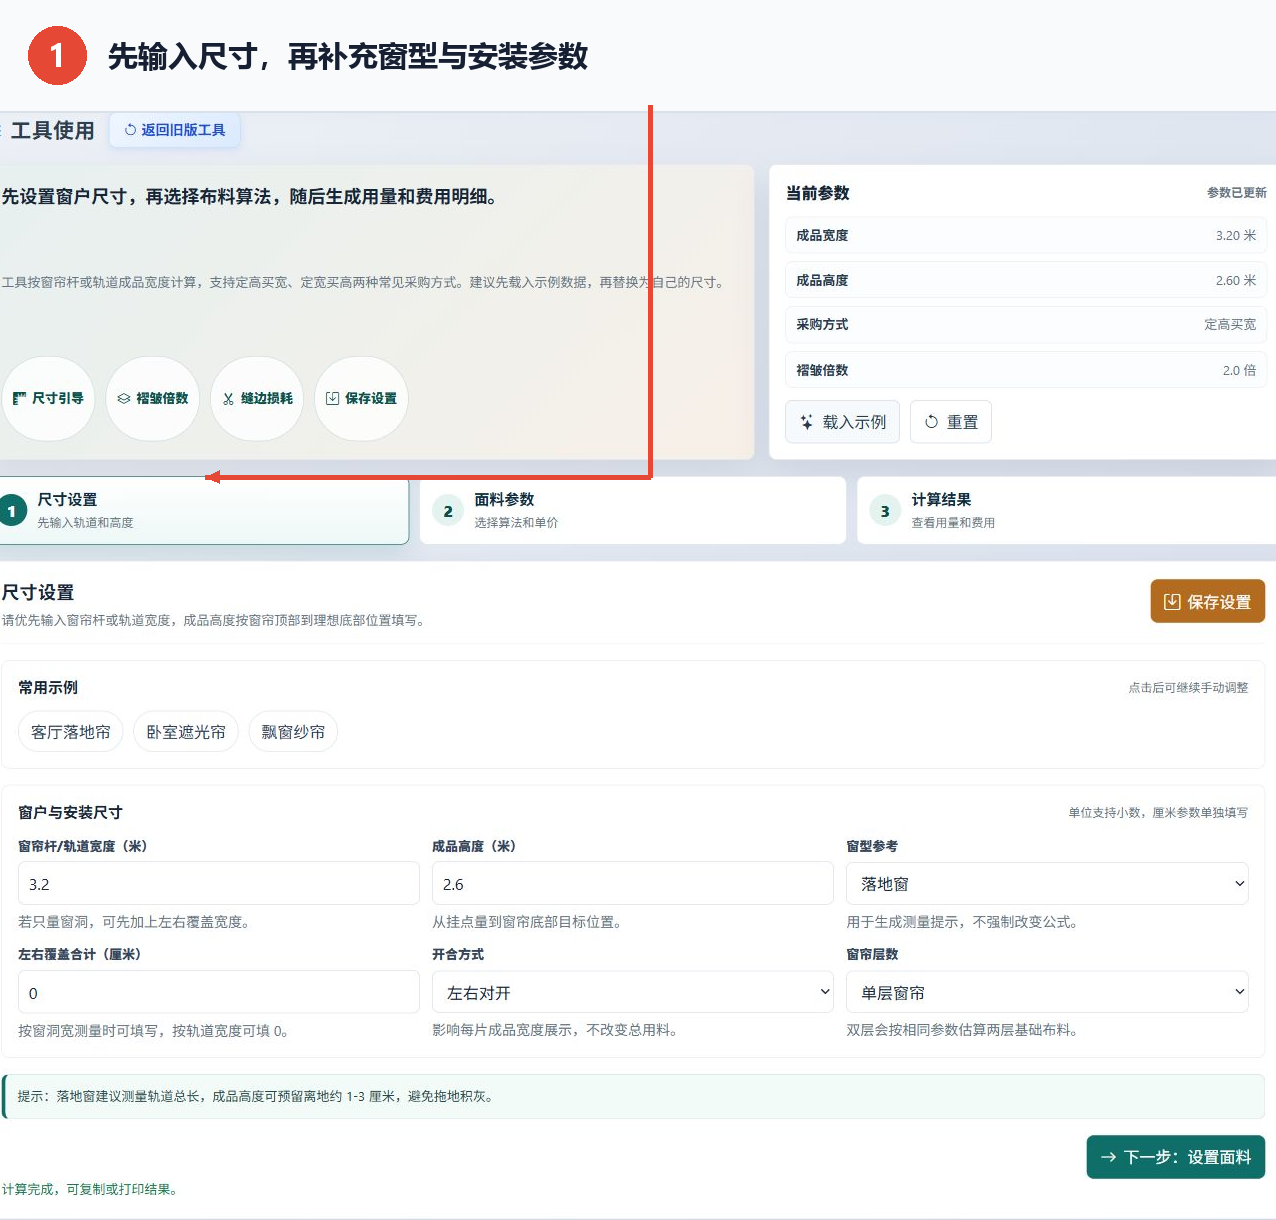The width and height of the screenshot is (1276, 1220).
Task: Click the 当前参数 panel heading
Action: (818, 193)
